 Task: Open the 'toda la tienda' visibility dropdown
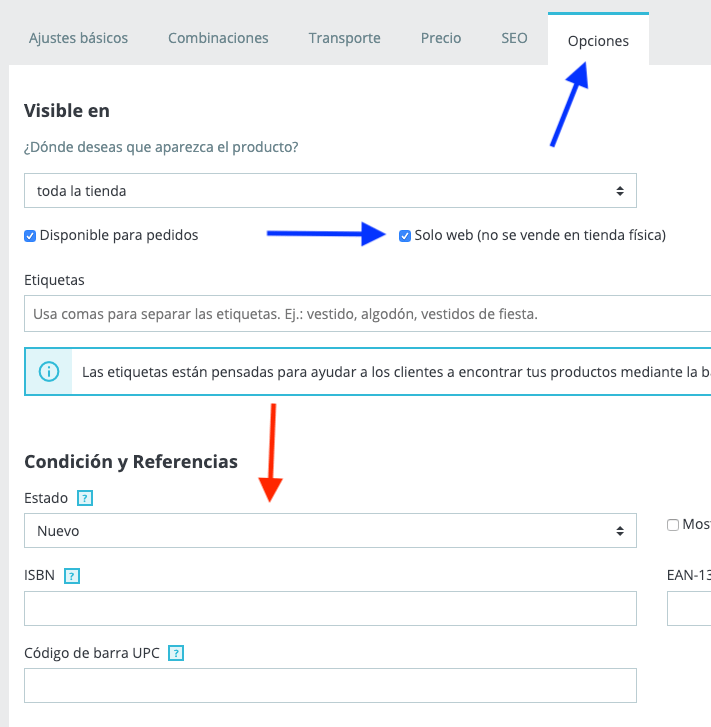[x=330, y=191]
